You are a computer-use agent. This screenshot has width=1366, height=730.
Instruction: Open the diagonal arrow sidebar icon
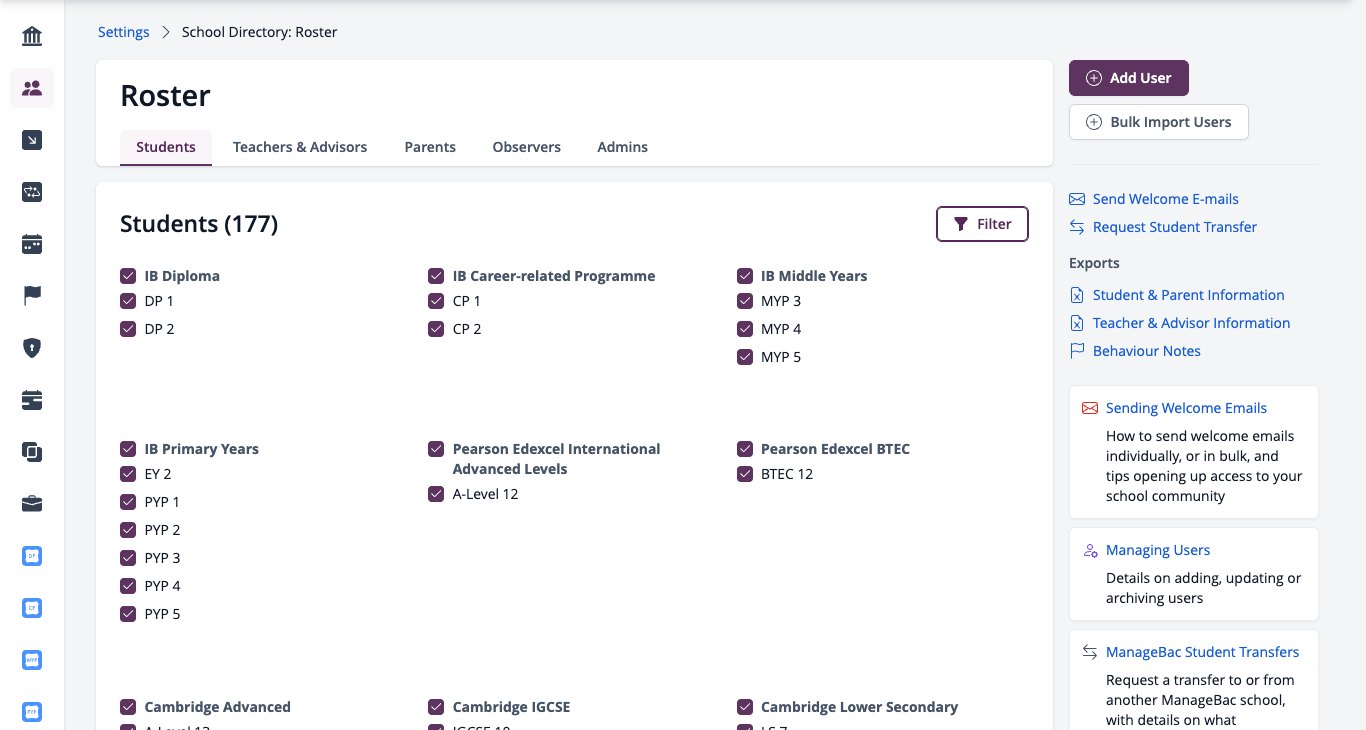coord(32,140)
